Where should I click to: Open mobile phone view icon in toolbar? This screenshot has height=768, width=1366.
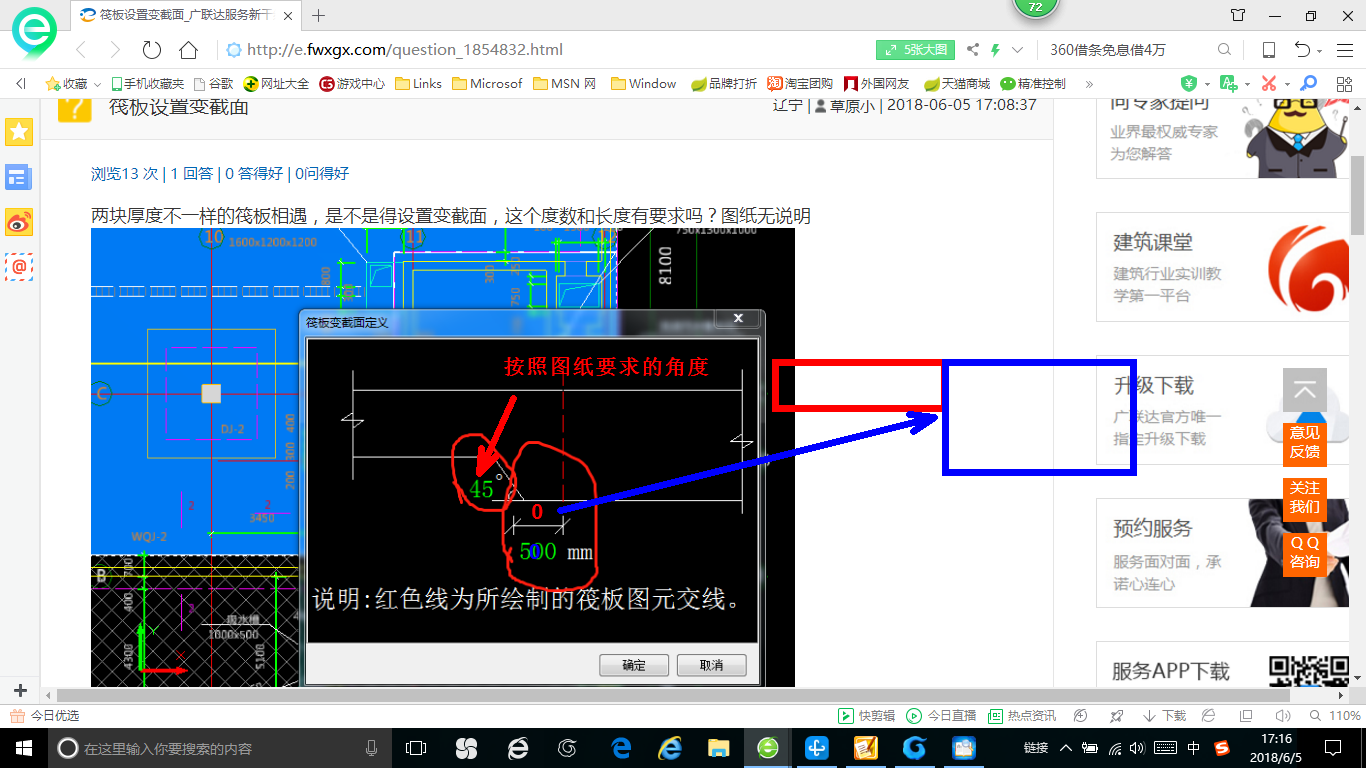(1268, 50)
